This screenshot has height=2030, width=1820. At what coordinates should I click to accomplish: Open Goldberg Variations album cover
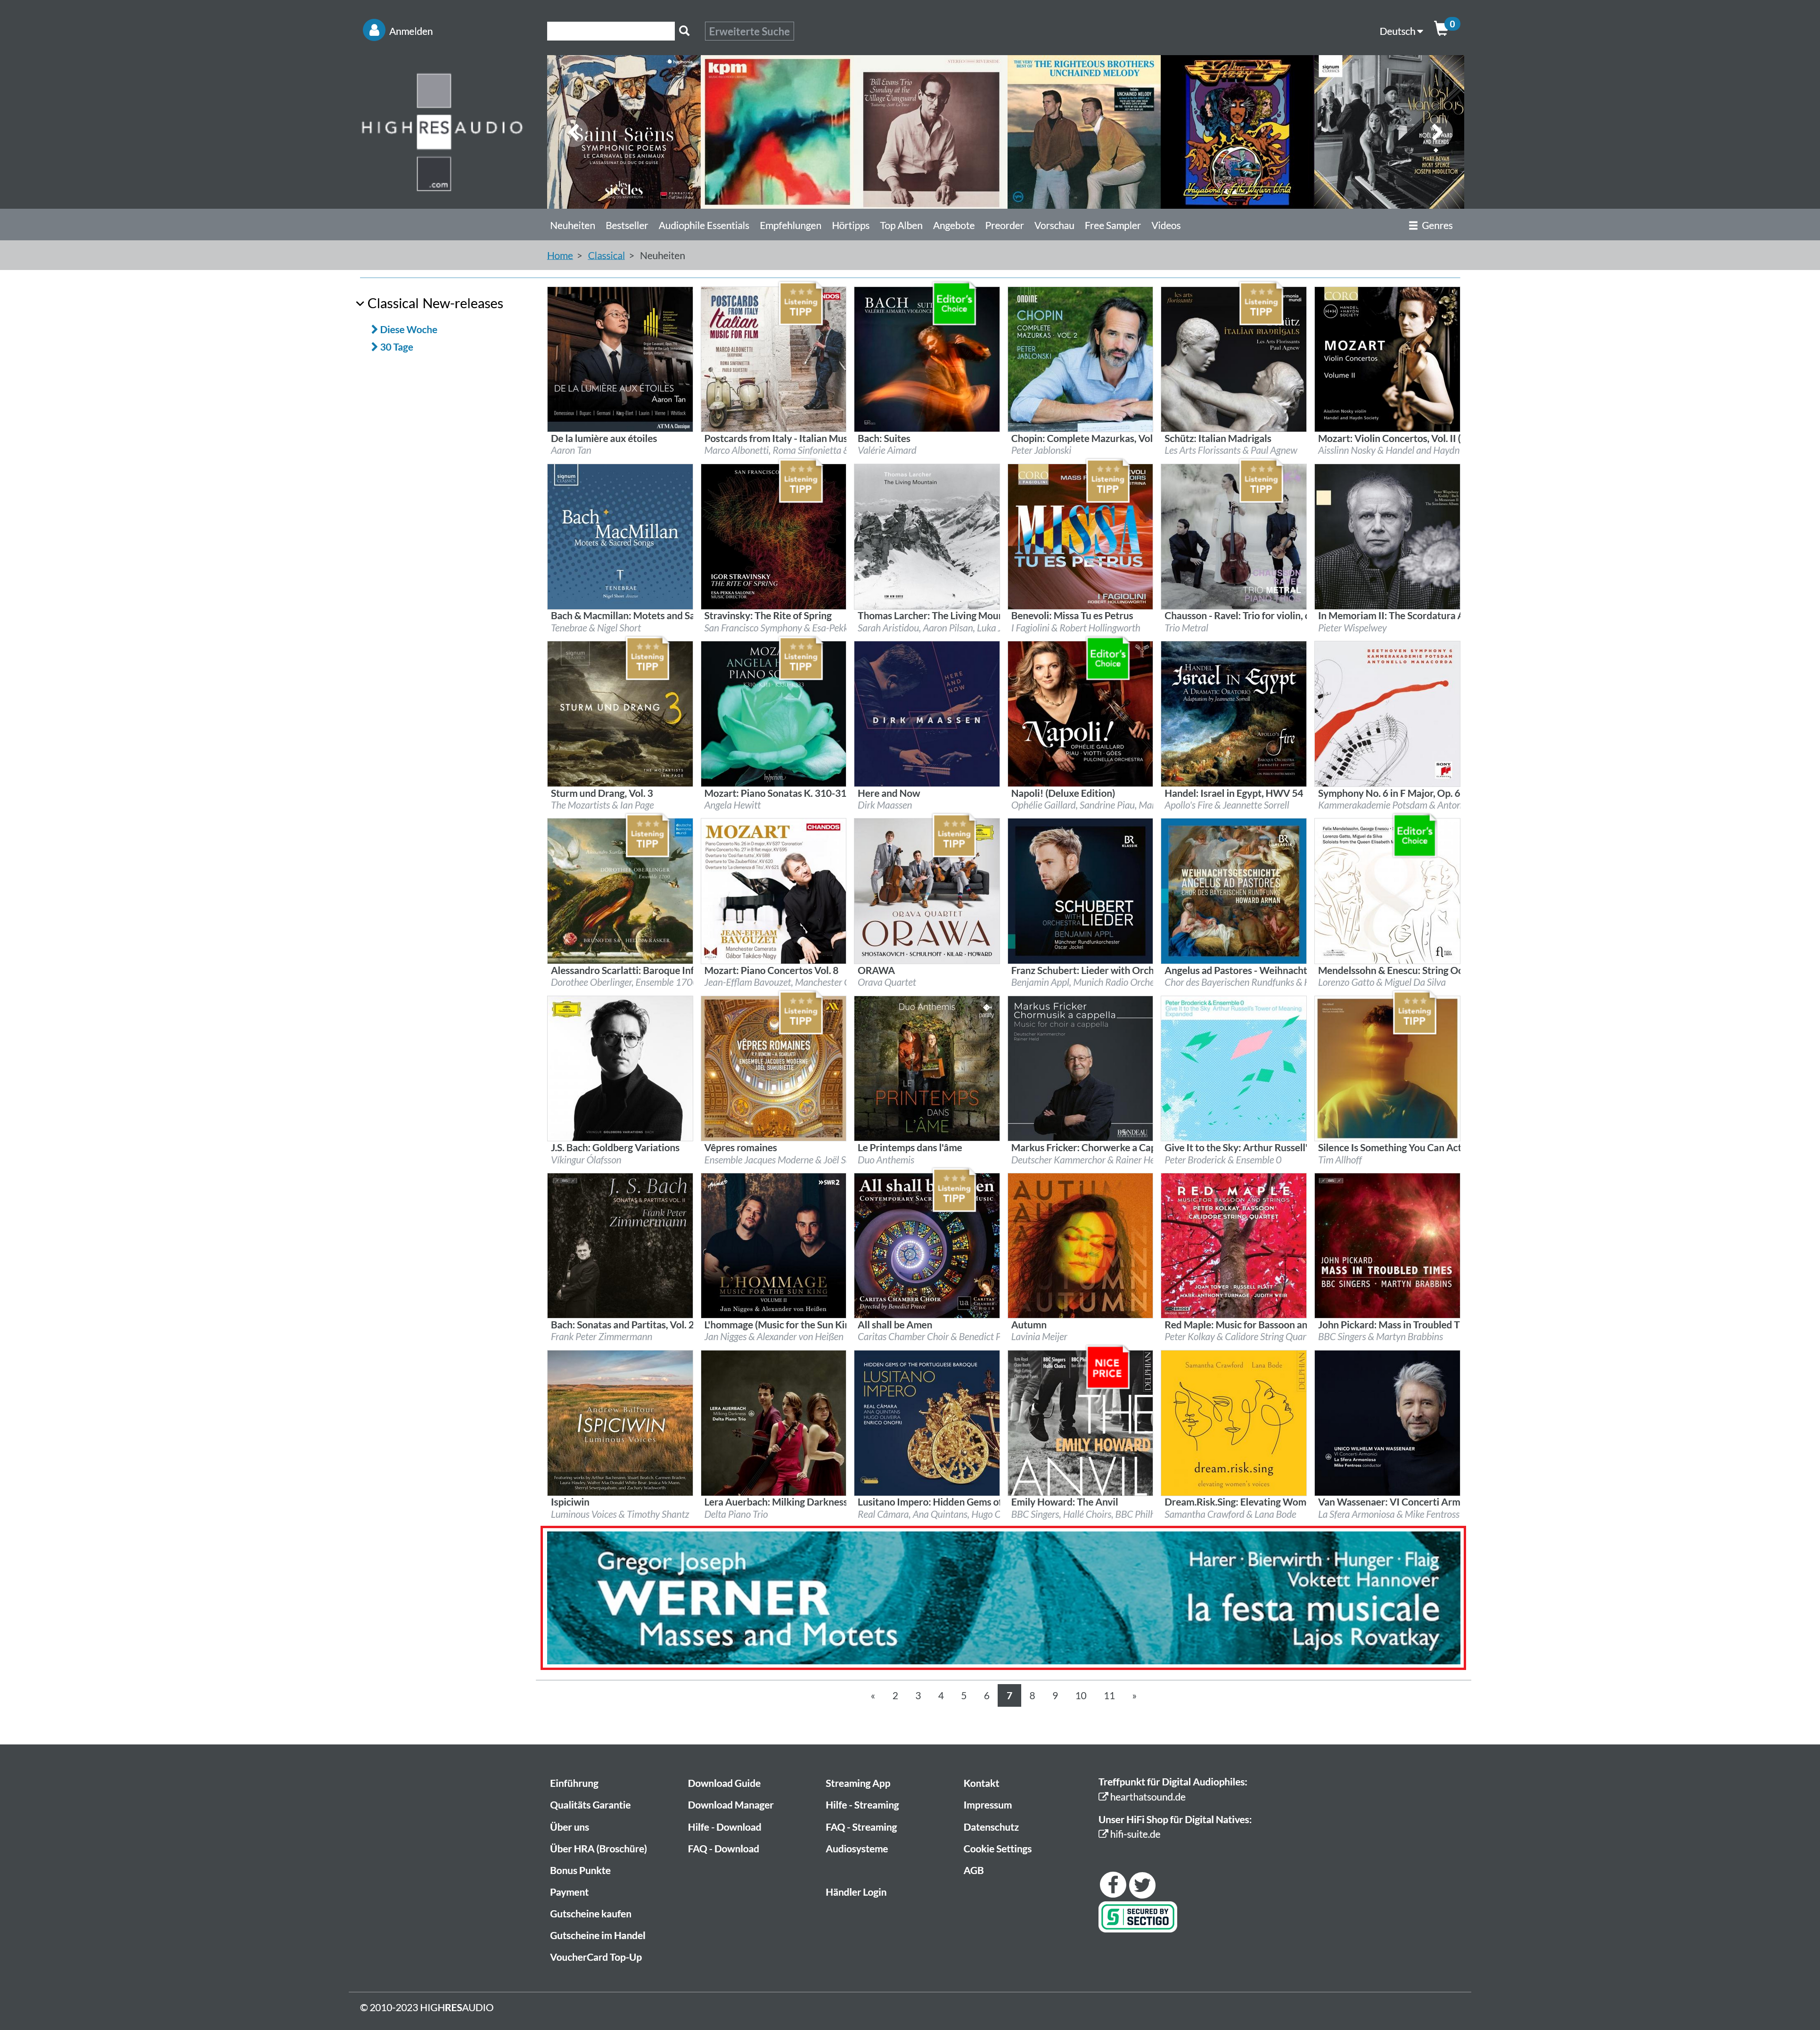pyautogui.click(x=620, y=1068)
